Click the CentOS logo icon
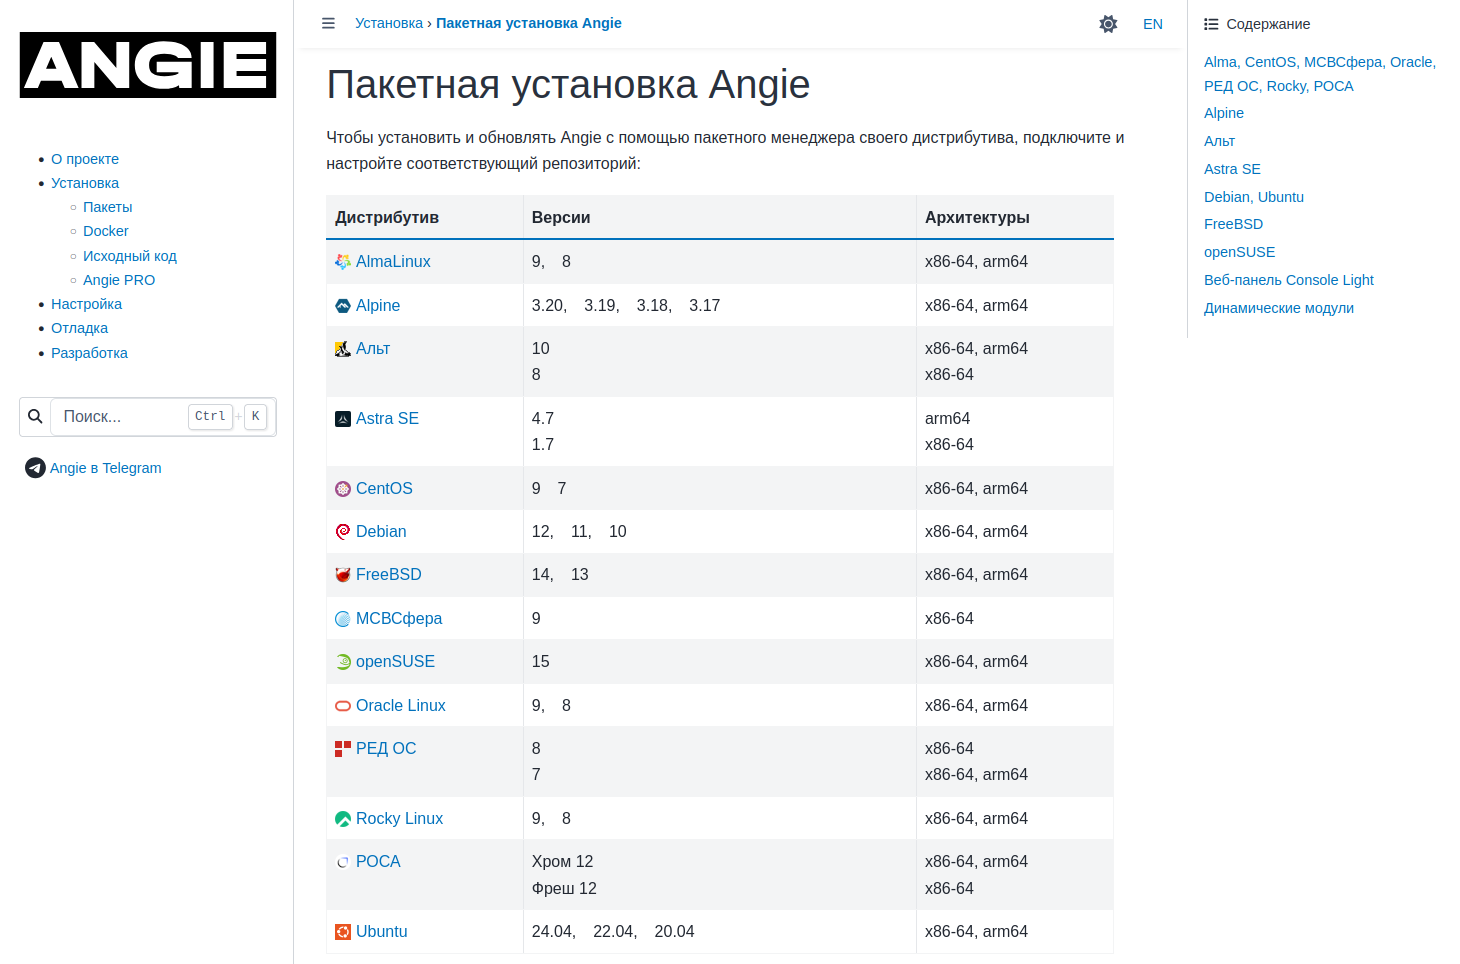The image size is (1460, 964). [x=343, y=488]
